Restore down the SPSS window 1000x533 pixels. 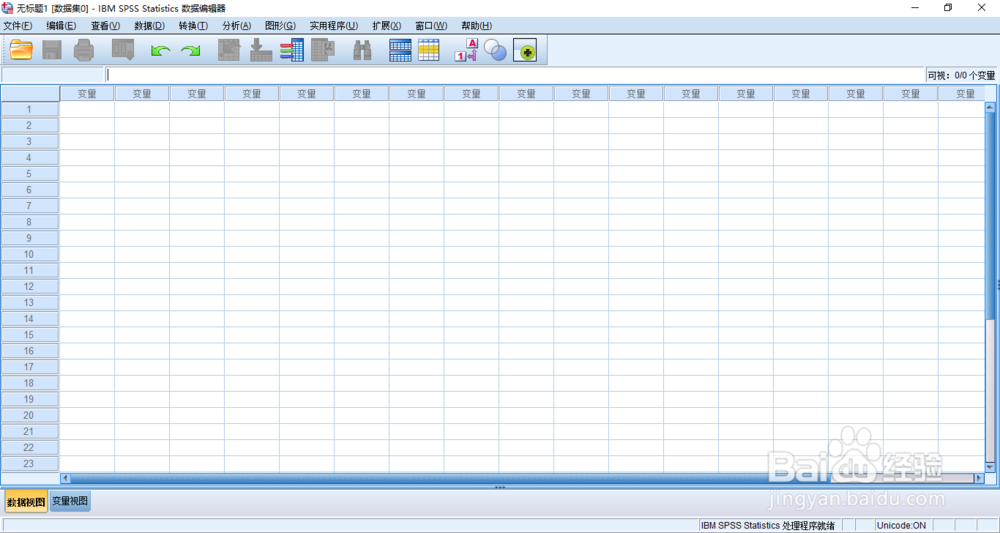(x=948, y=8)
